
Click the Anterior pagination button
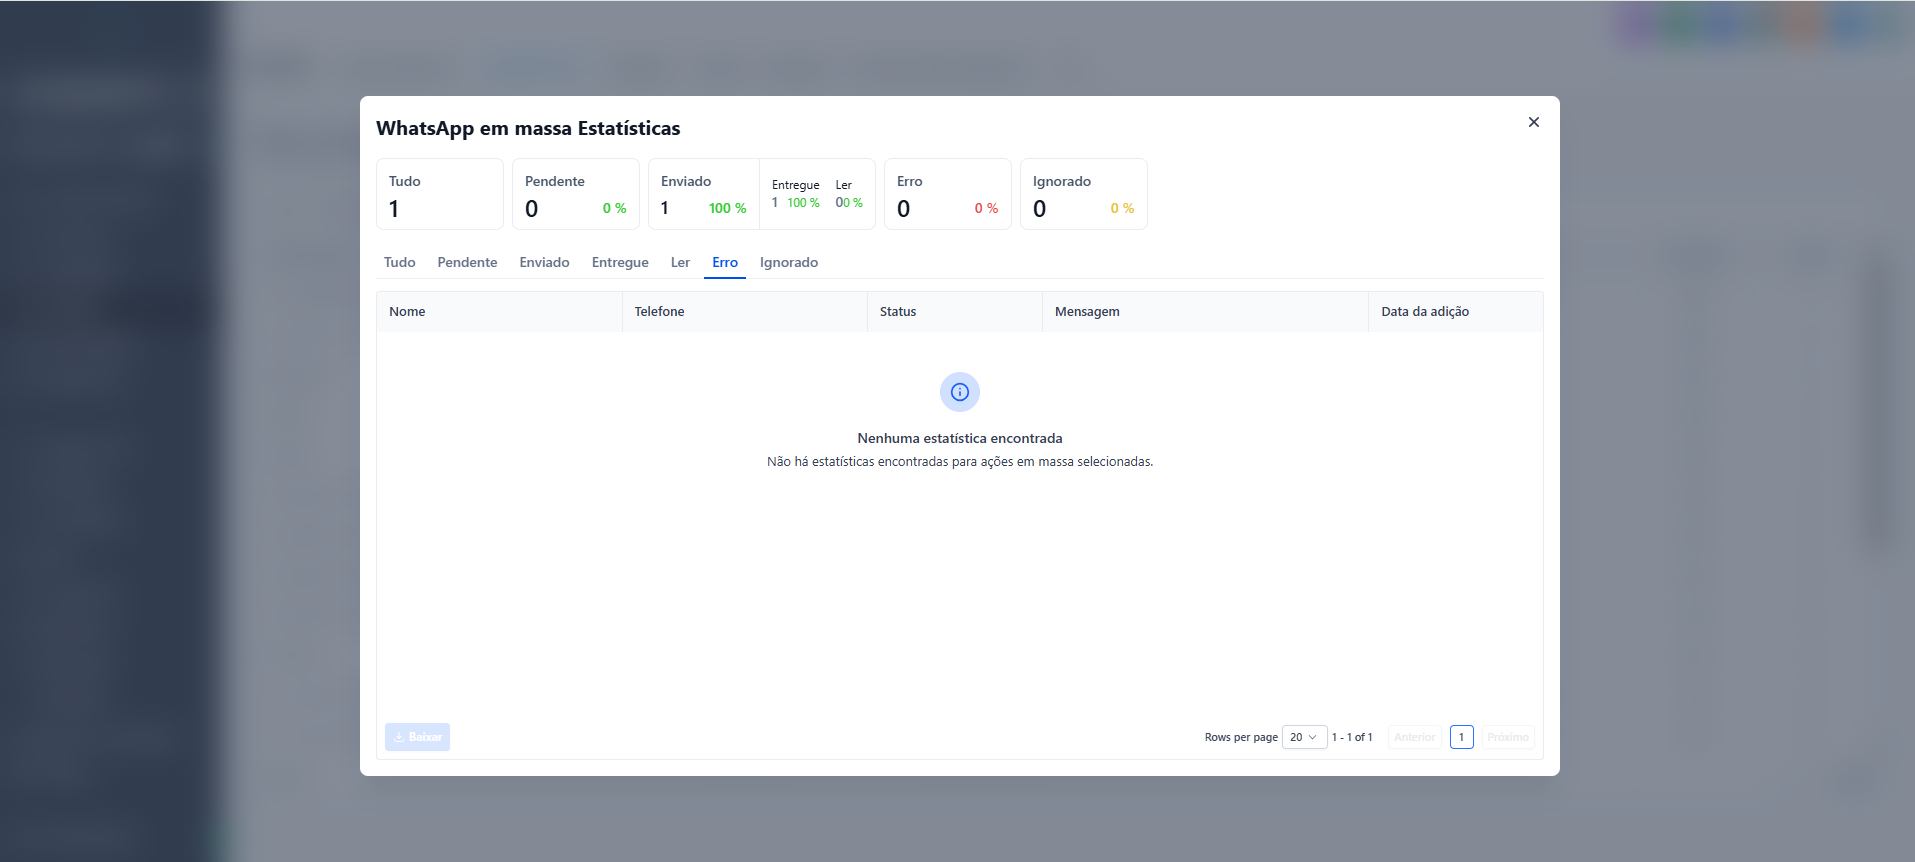pos(1414,737)
